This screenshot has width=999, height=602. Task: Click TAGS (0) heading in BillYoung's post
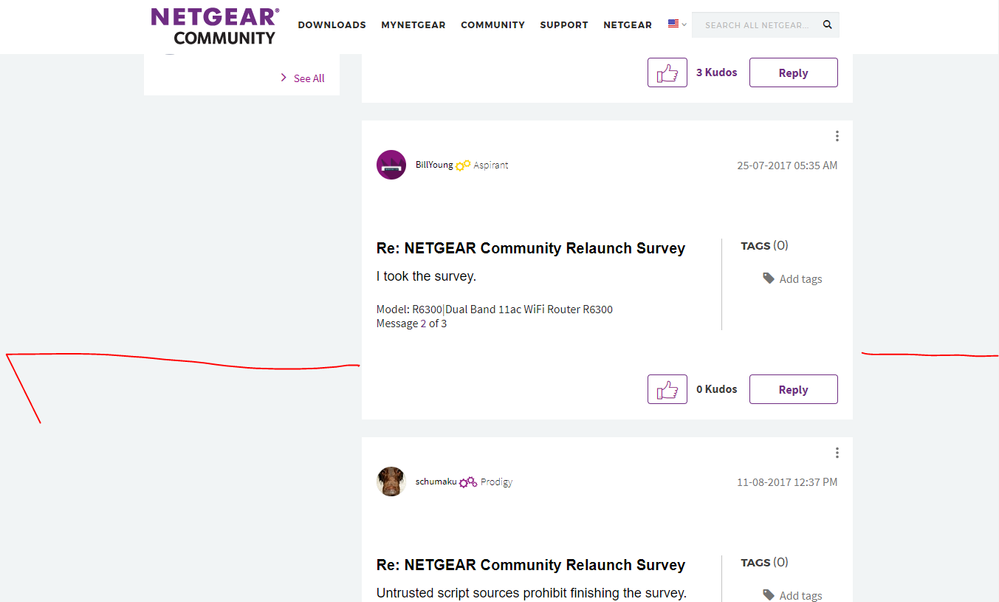(x=764, y=246)
